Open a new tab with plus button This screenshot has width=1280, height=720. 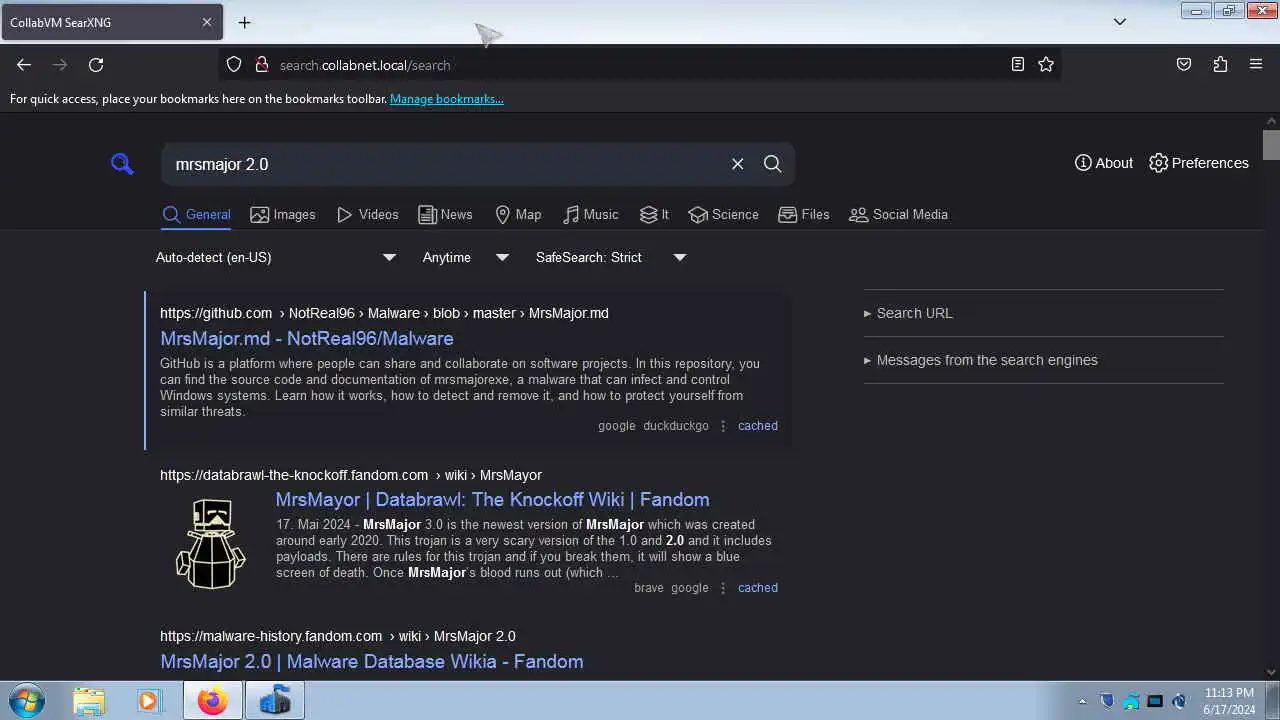click(244, 22)
